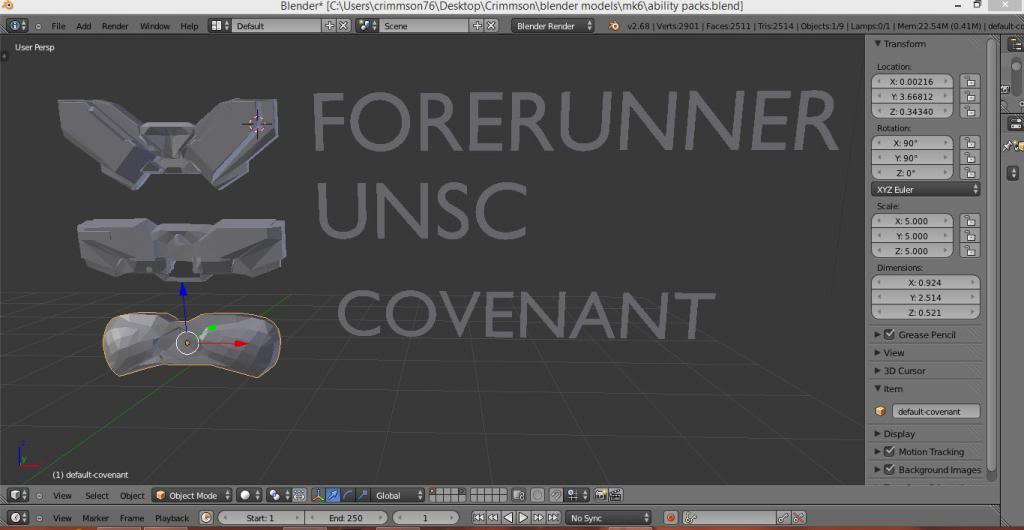This screenshot has height=530, width=1024.
Task: Toggle the Motion Tracking checkbox
Action: point(889,451)
